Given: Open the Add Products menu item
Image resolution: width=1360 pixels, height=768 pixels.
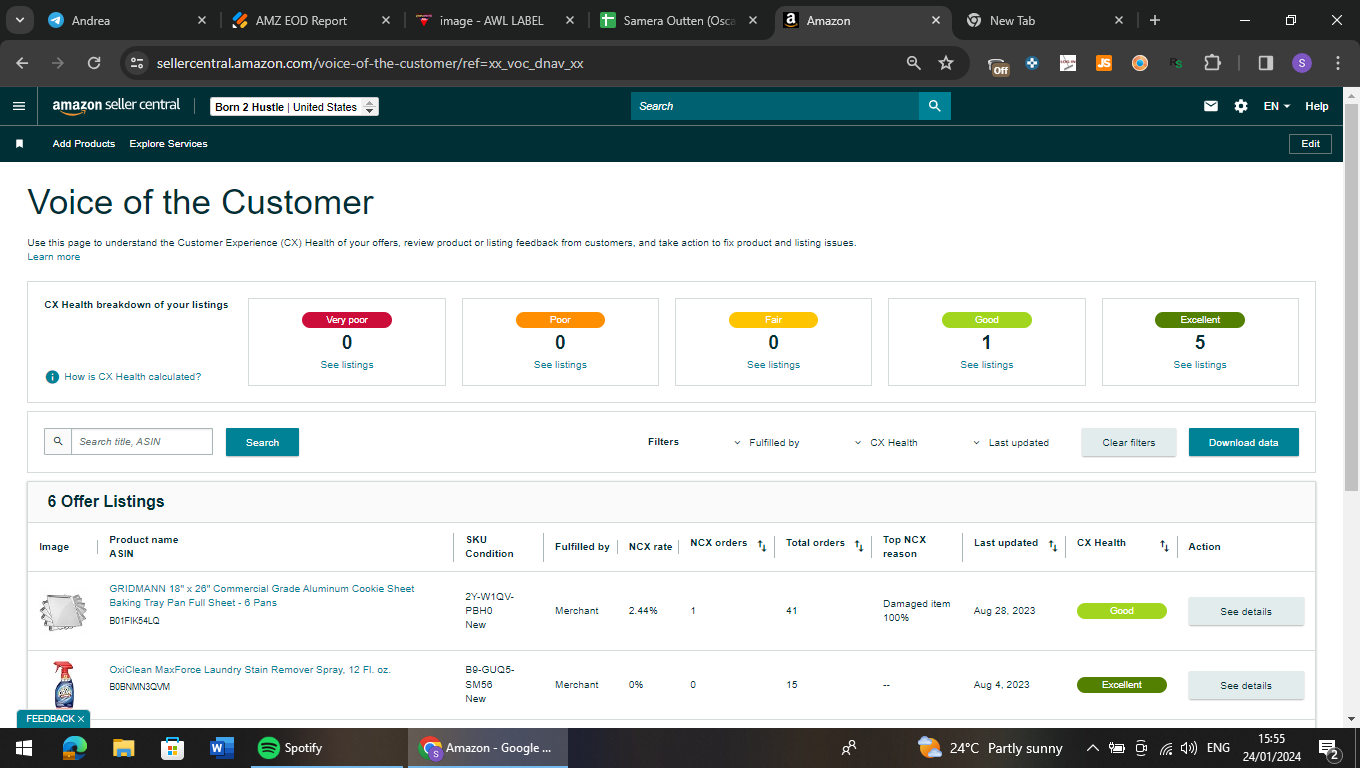Looking at the screenshot, I should click(x=84, y=144).
